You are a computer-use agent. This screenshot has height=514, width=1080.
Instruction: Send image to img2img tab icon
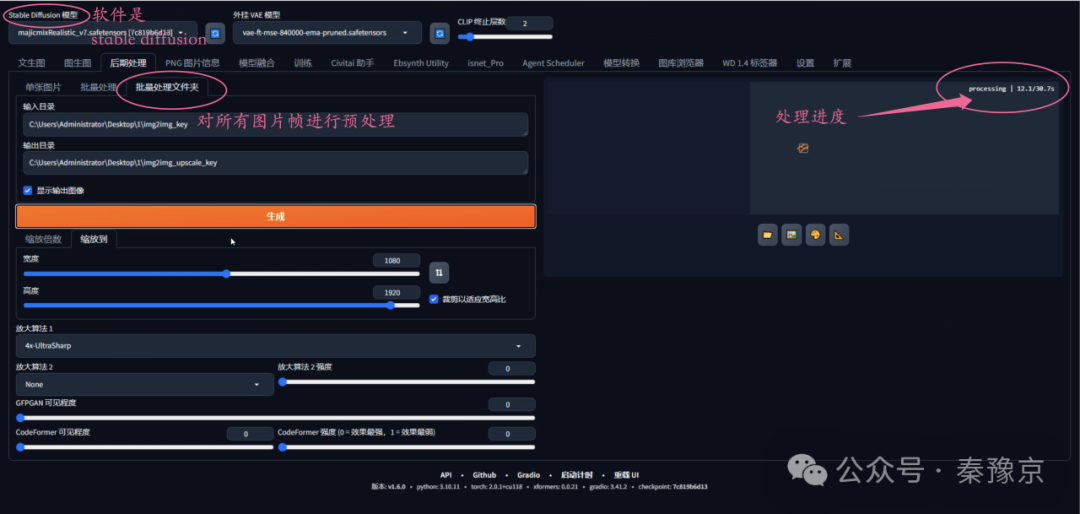(x=791, y=235)
